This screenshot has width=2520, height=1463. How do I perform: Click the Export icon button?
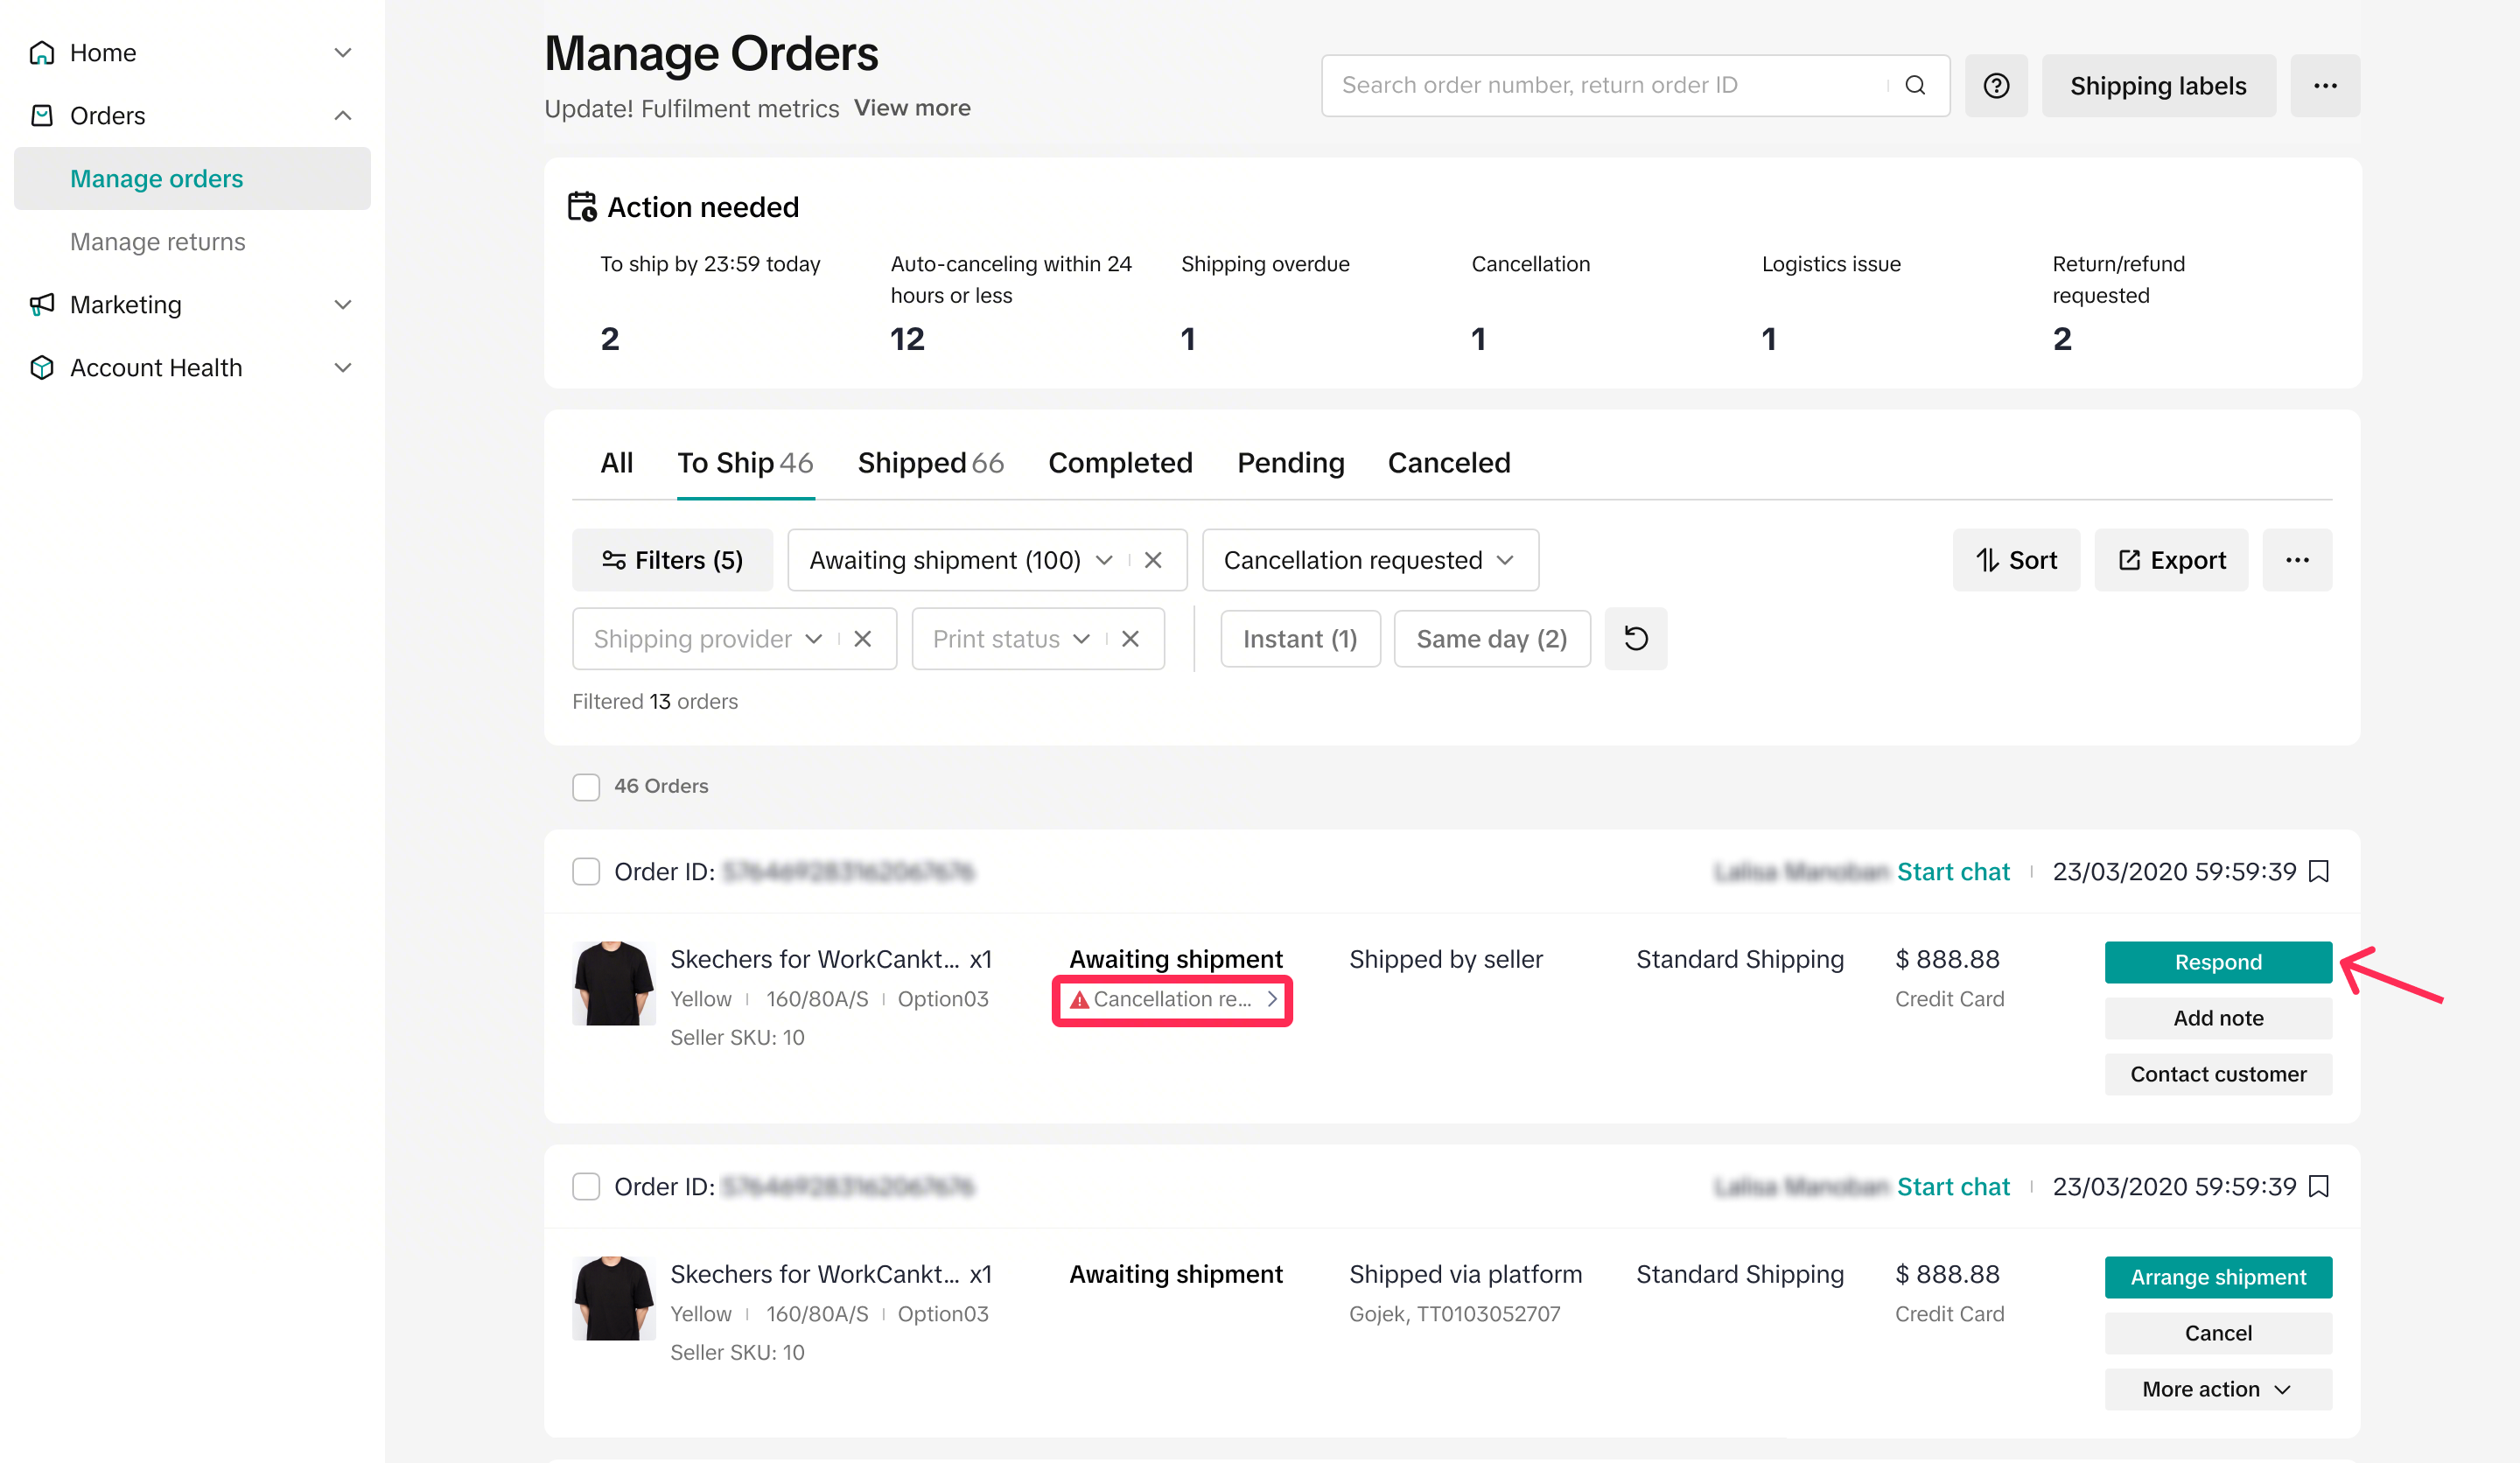pyautogui.click(x=2171, y=560)
